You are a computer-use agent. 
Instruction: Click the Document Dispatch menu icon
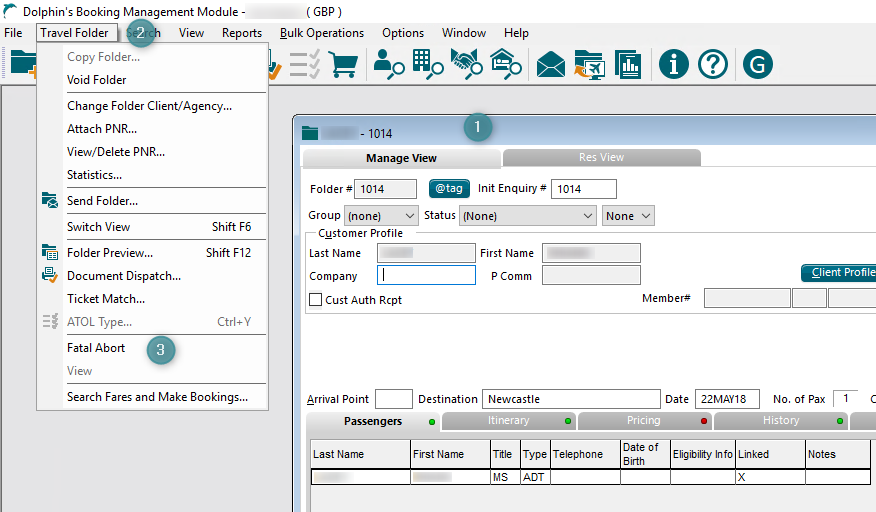tap(50, 275)
